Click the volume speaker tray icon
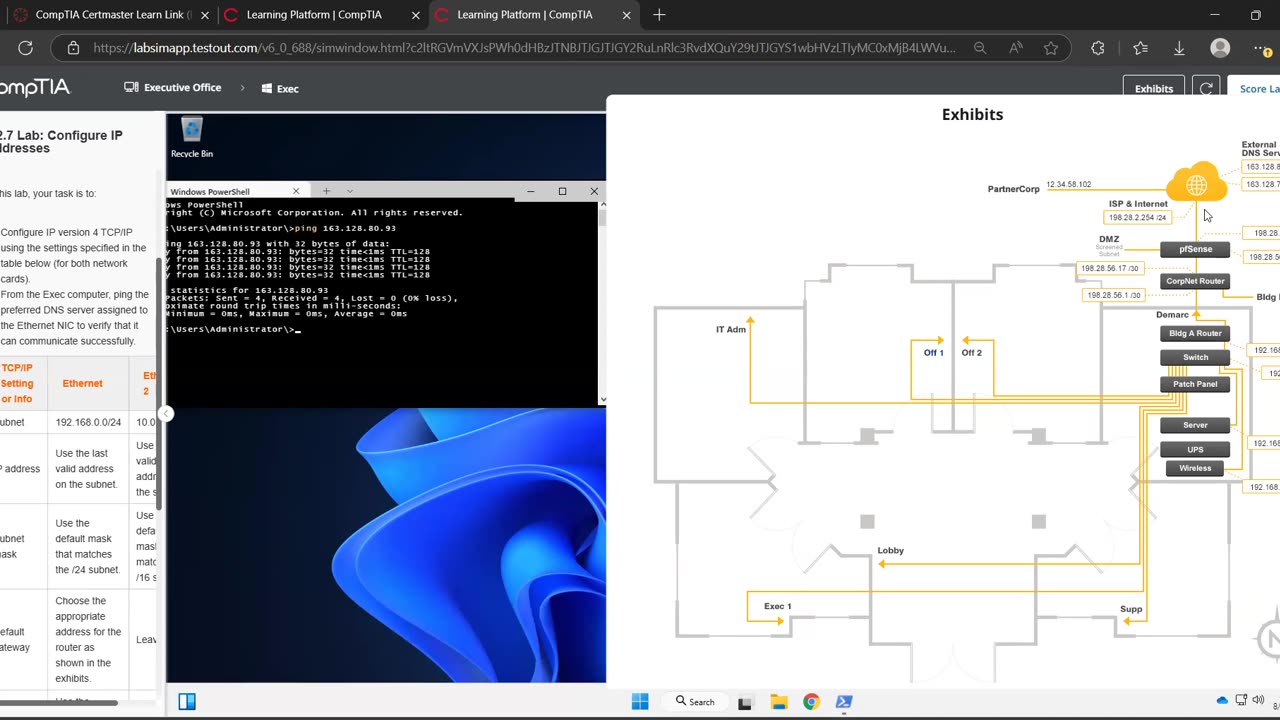The image size is (1280, 720). tap(1258, 700)
